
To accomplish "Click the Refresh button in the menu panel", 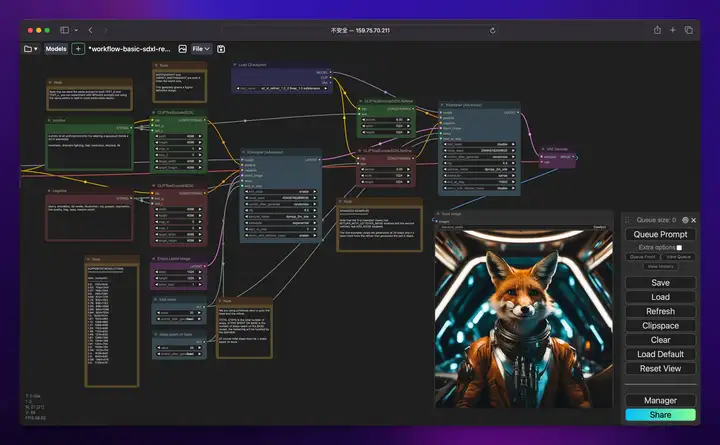I will click(660, 311).
